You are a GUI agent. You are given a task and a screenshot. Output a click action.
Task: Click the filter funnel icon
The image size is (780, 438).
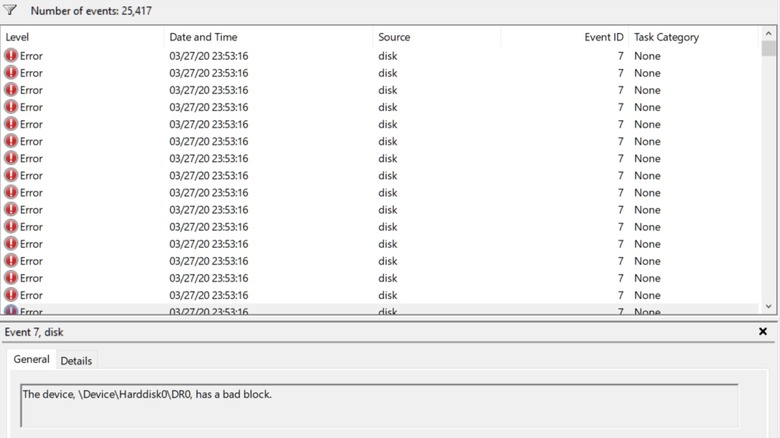[x=11, y=11]
